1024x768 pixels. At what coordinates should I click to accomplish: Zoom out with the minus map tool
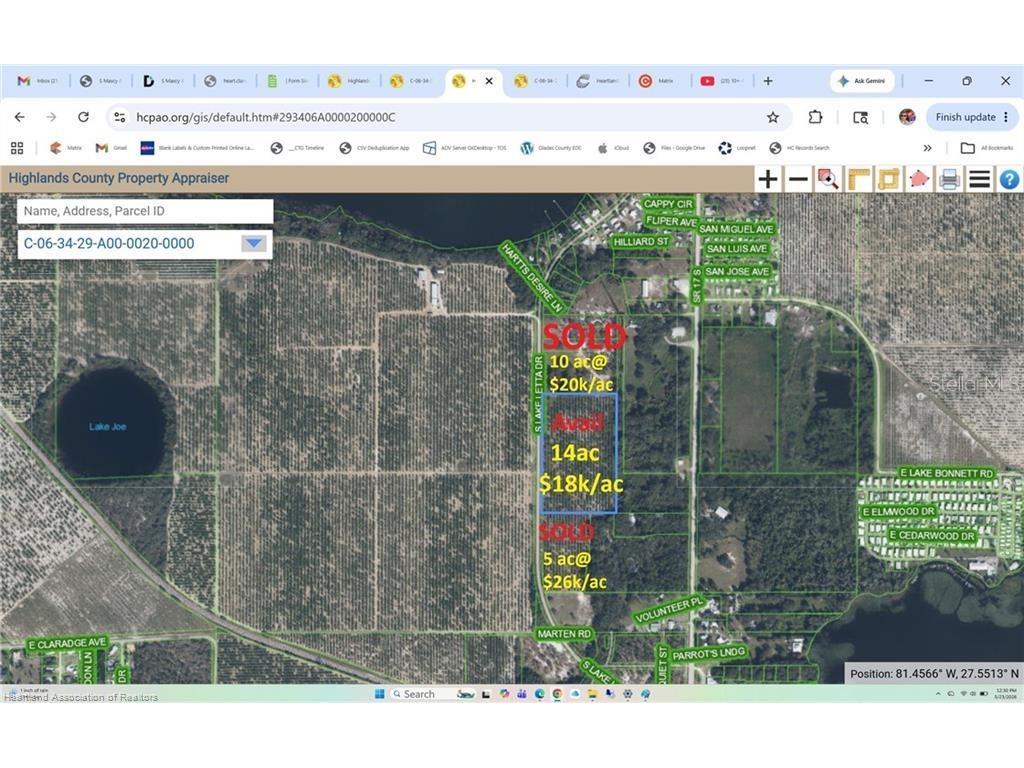click(798, 179)
